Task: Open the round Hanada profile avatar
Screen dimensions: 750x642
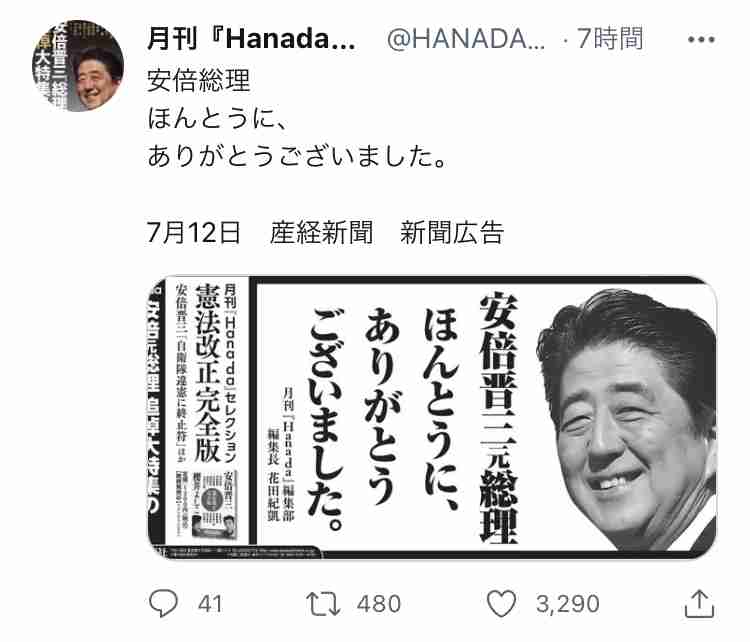Action: (x=78, y=66)
